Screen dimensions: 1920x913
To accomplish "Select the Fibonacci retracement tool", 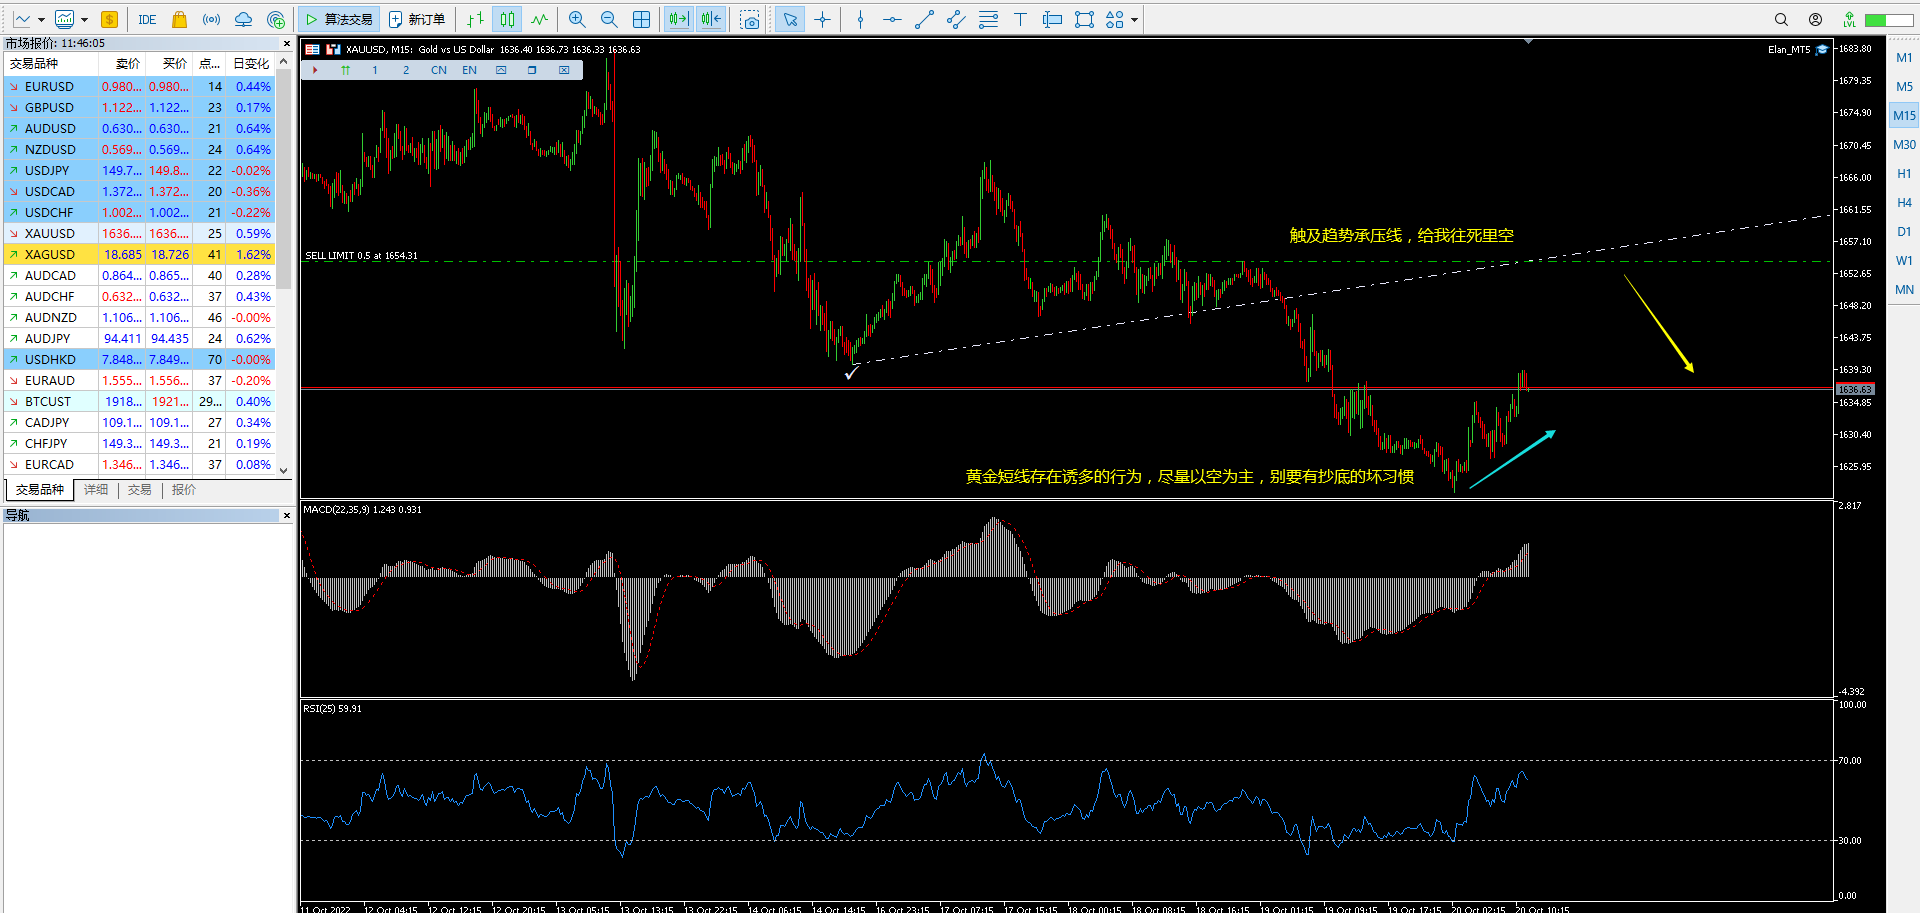I will coord(988,19).
